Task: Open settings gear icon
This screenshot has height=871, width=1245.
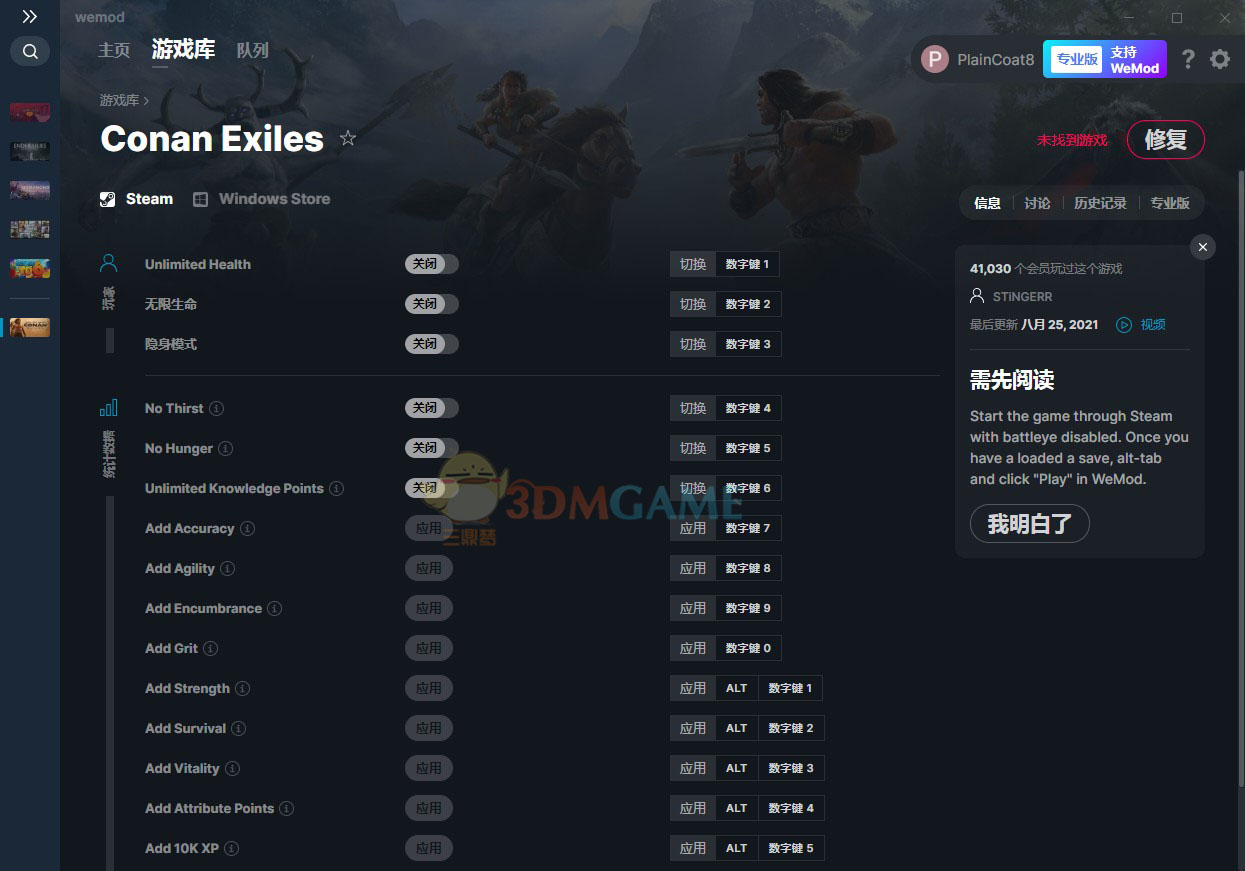Action: (x=1220, y=59)
